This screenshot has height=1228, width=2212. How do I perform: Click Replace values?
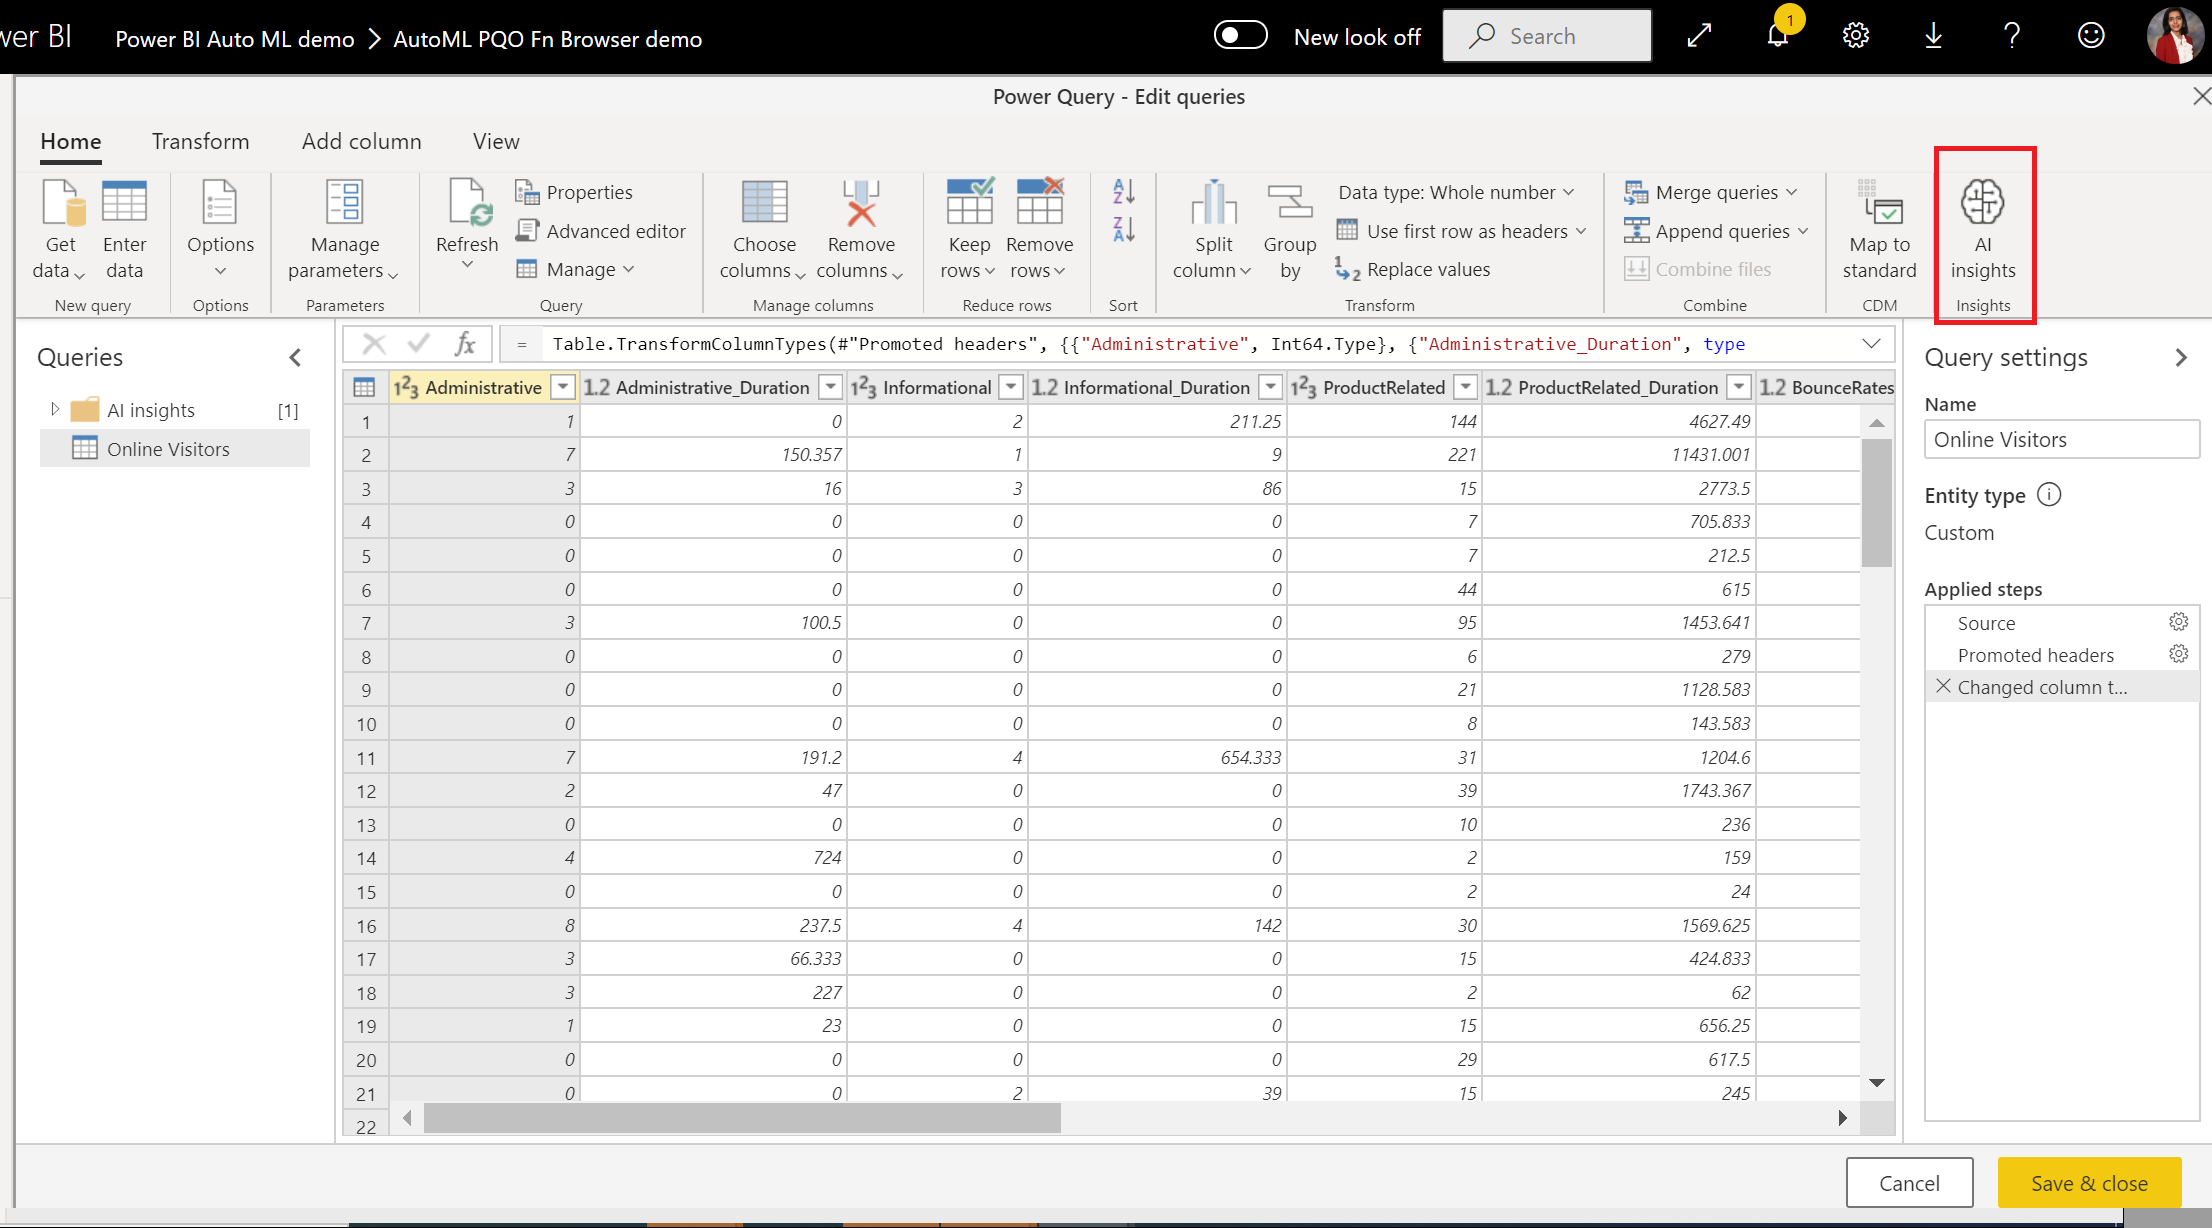(x=1413, y=269)
